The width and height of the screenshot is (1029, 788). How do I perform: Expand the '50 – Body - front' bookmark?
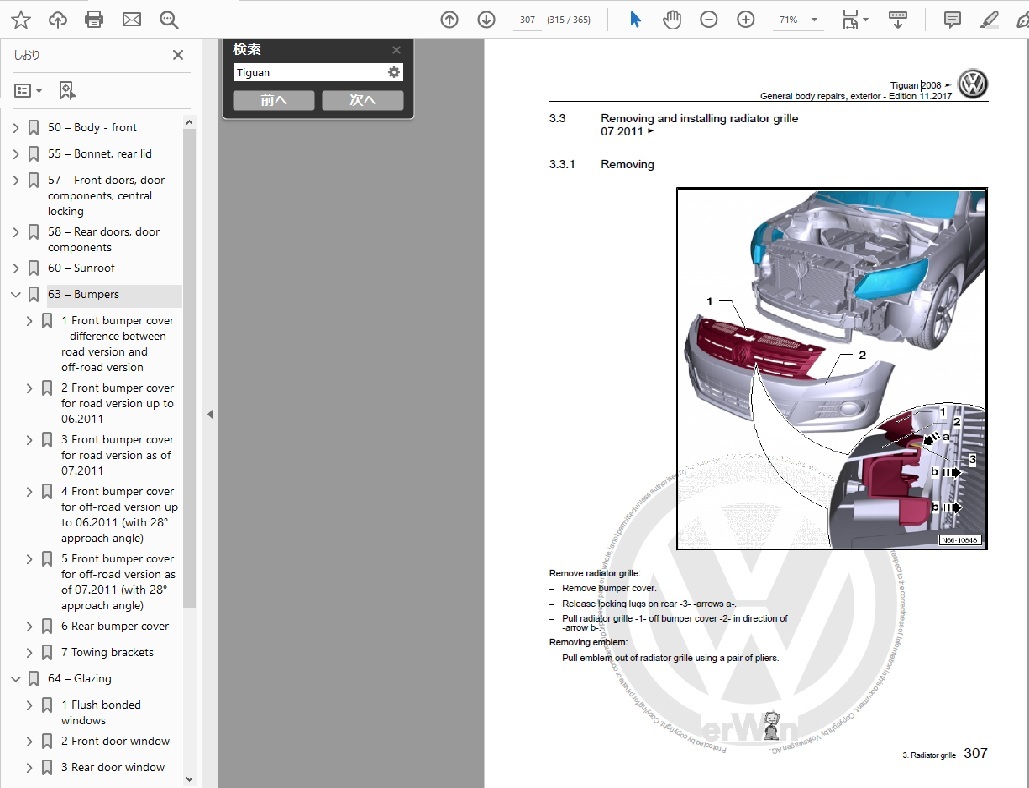coord(15,128)
